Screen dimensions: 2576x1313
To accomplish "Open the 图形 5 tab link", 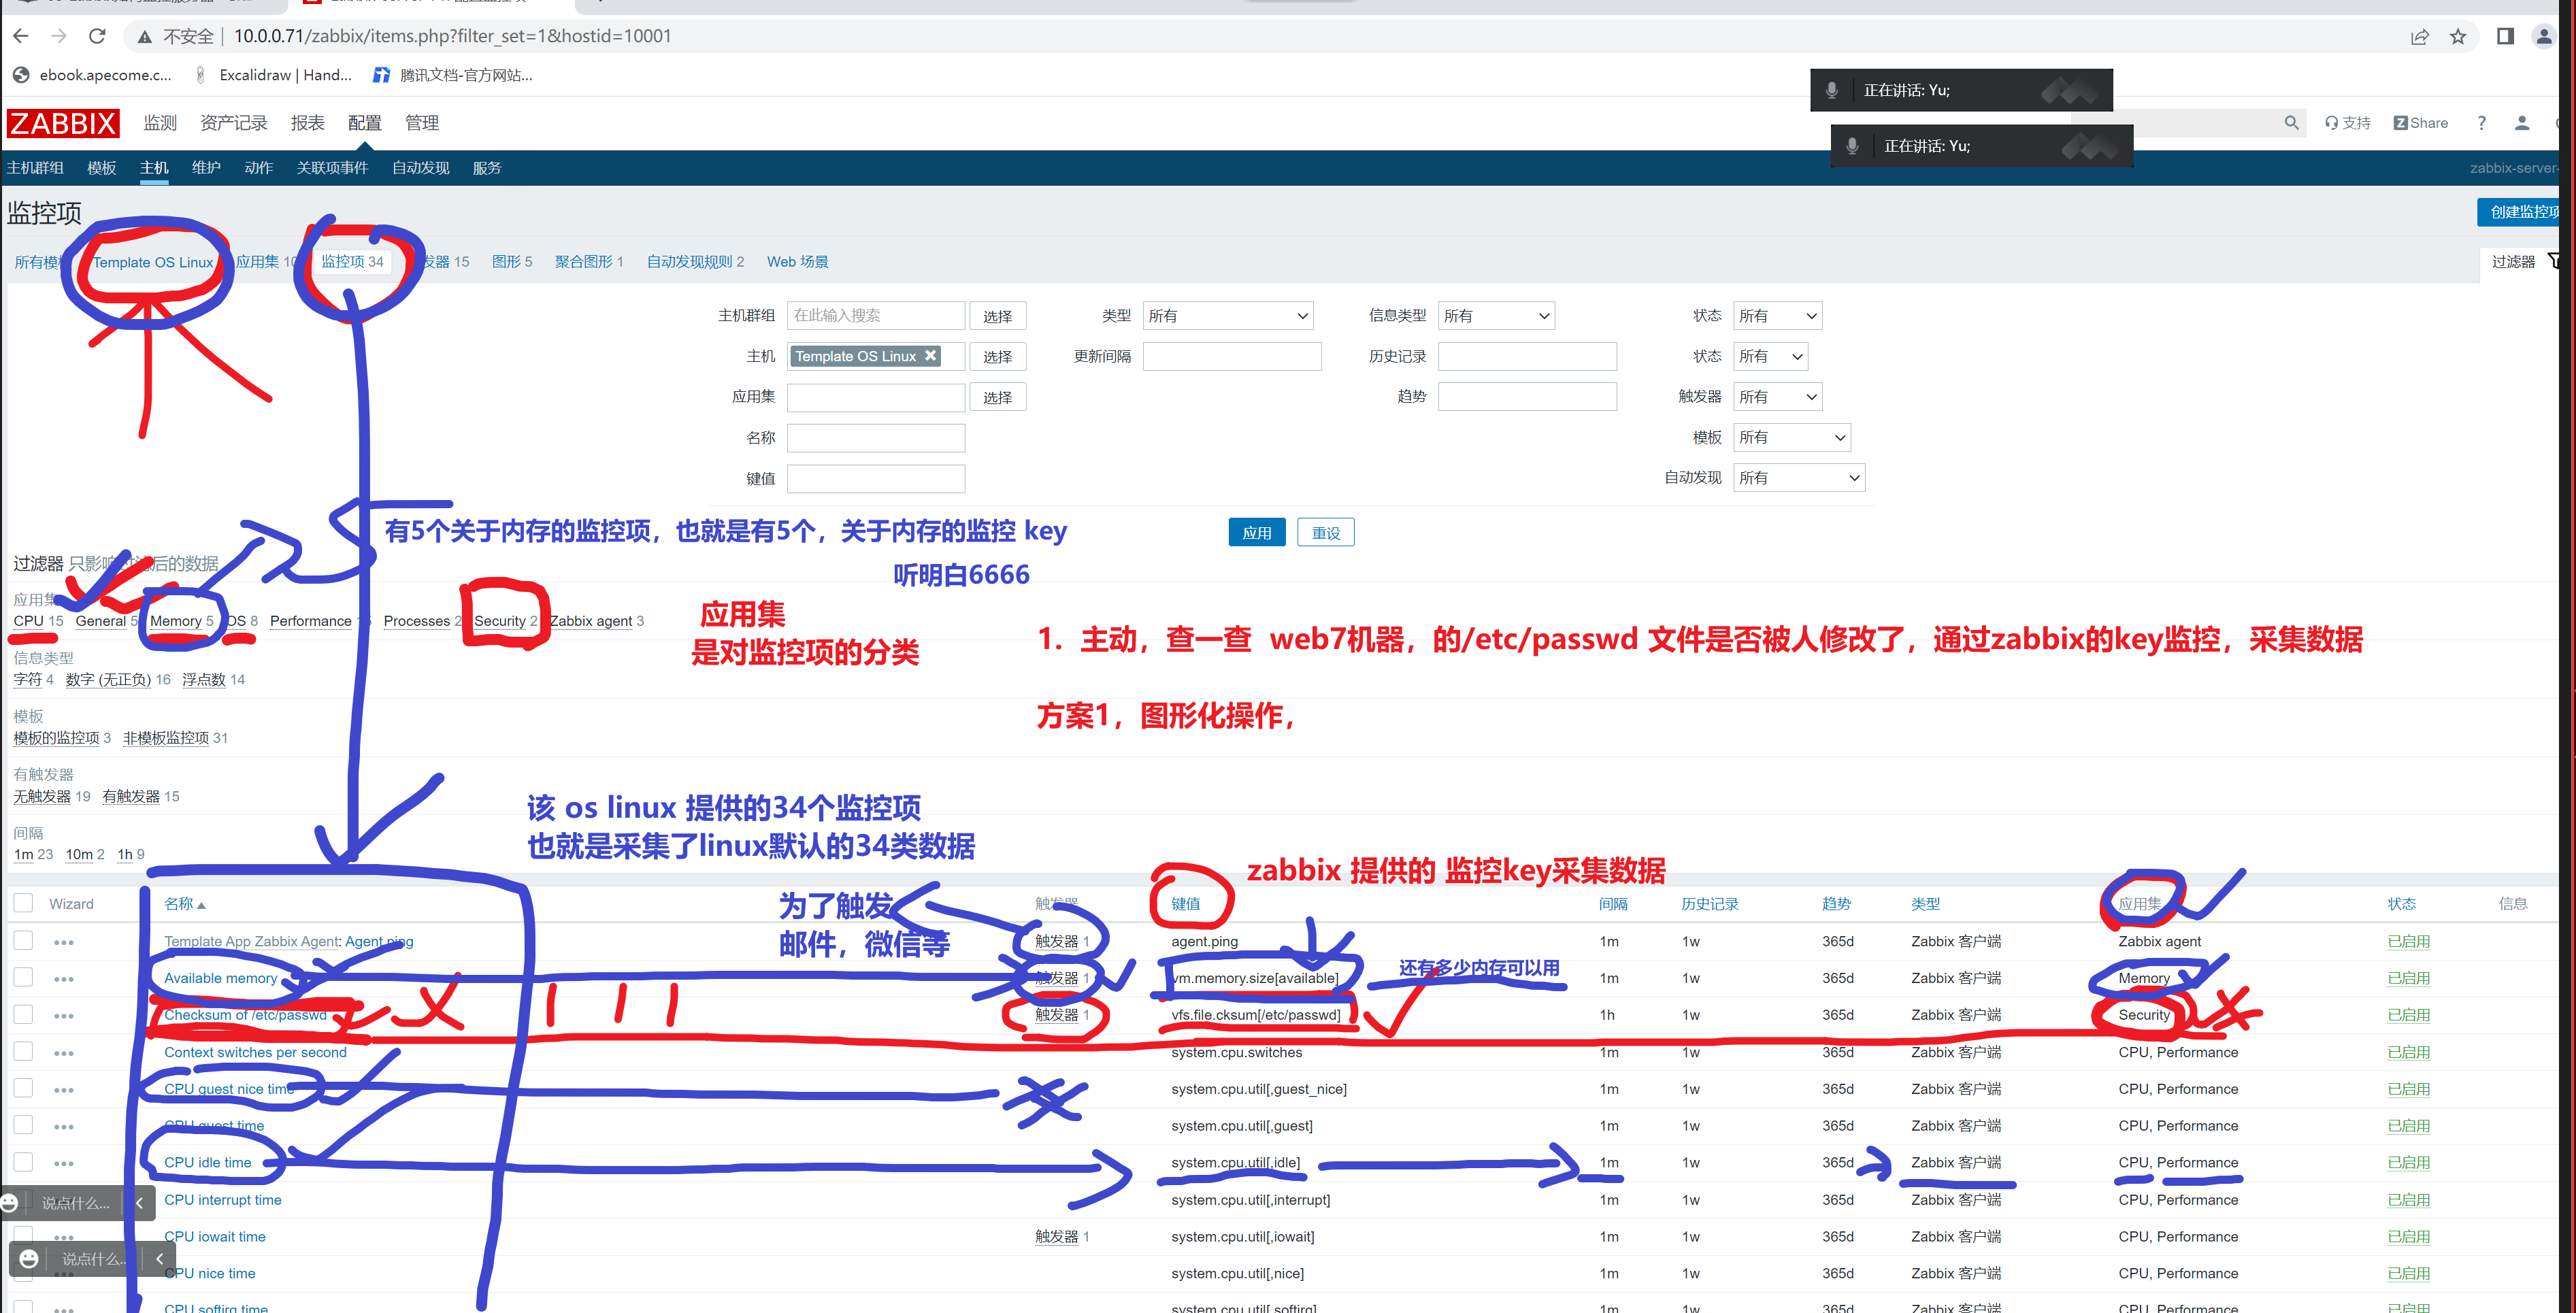I will pyautogui.click(x=511, y=261).
